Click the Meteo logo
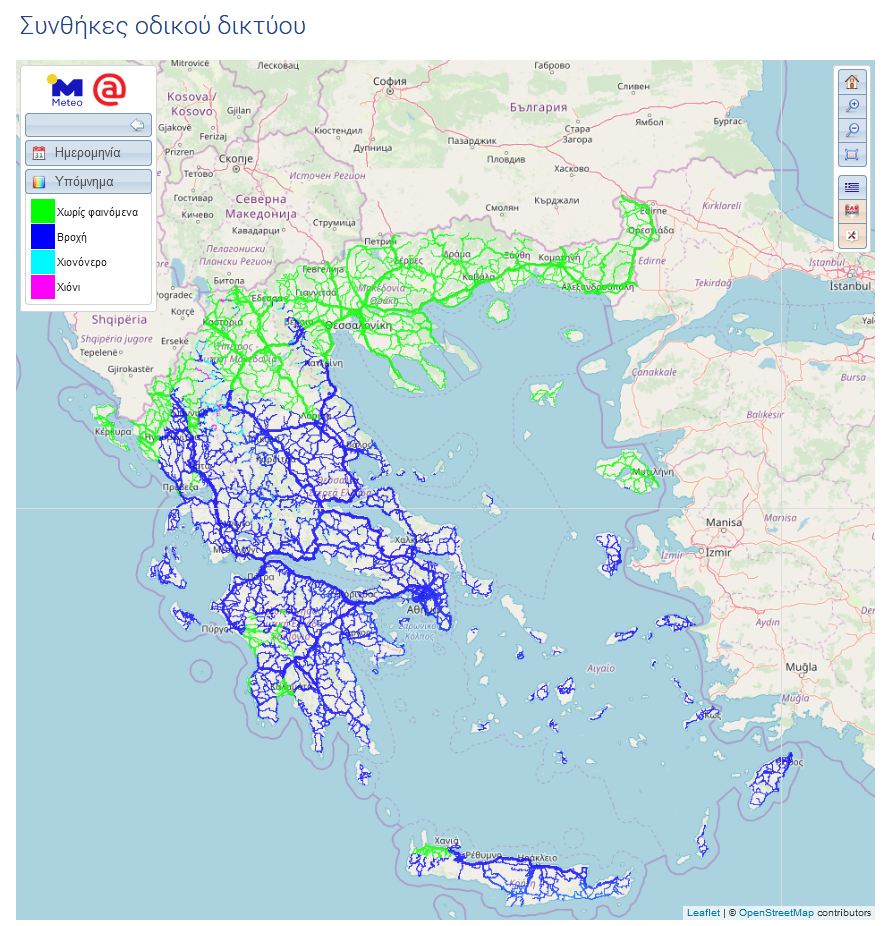The width and height of the screenshot is (890, 926). coord(67,90)
